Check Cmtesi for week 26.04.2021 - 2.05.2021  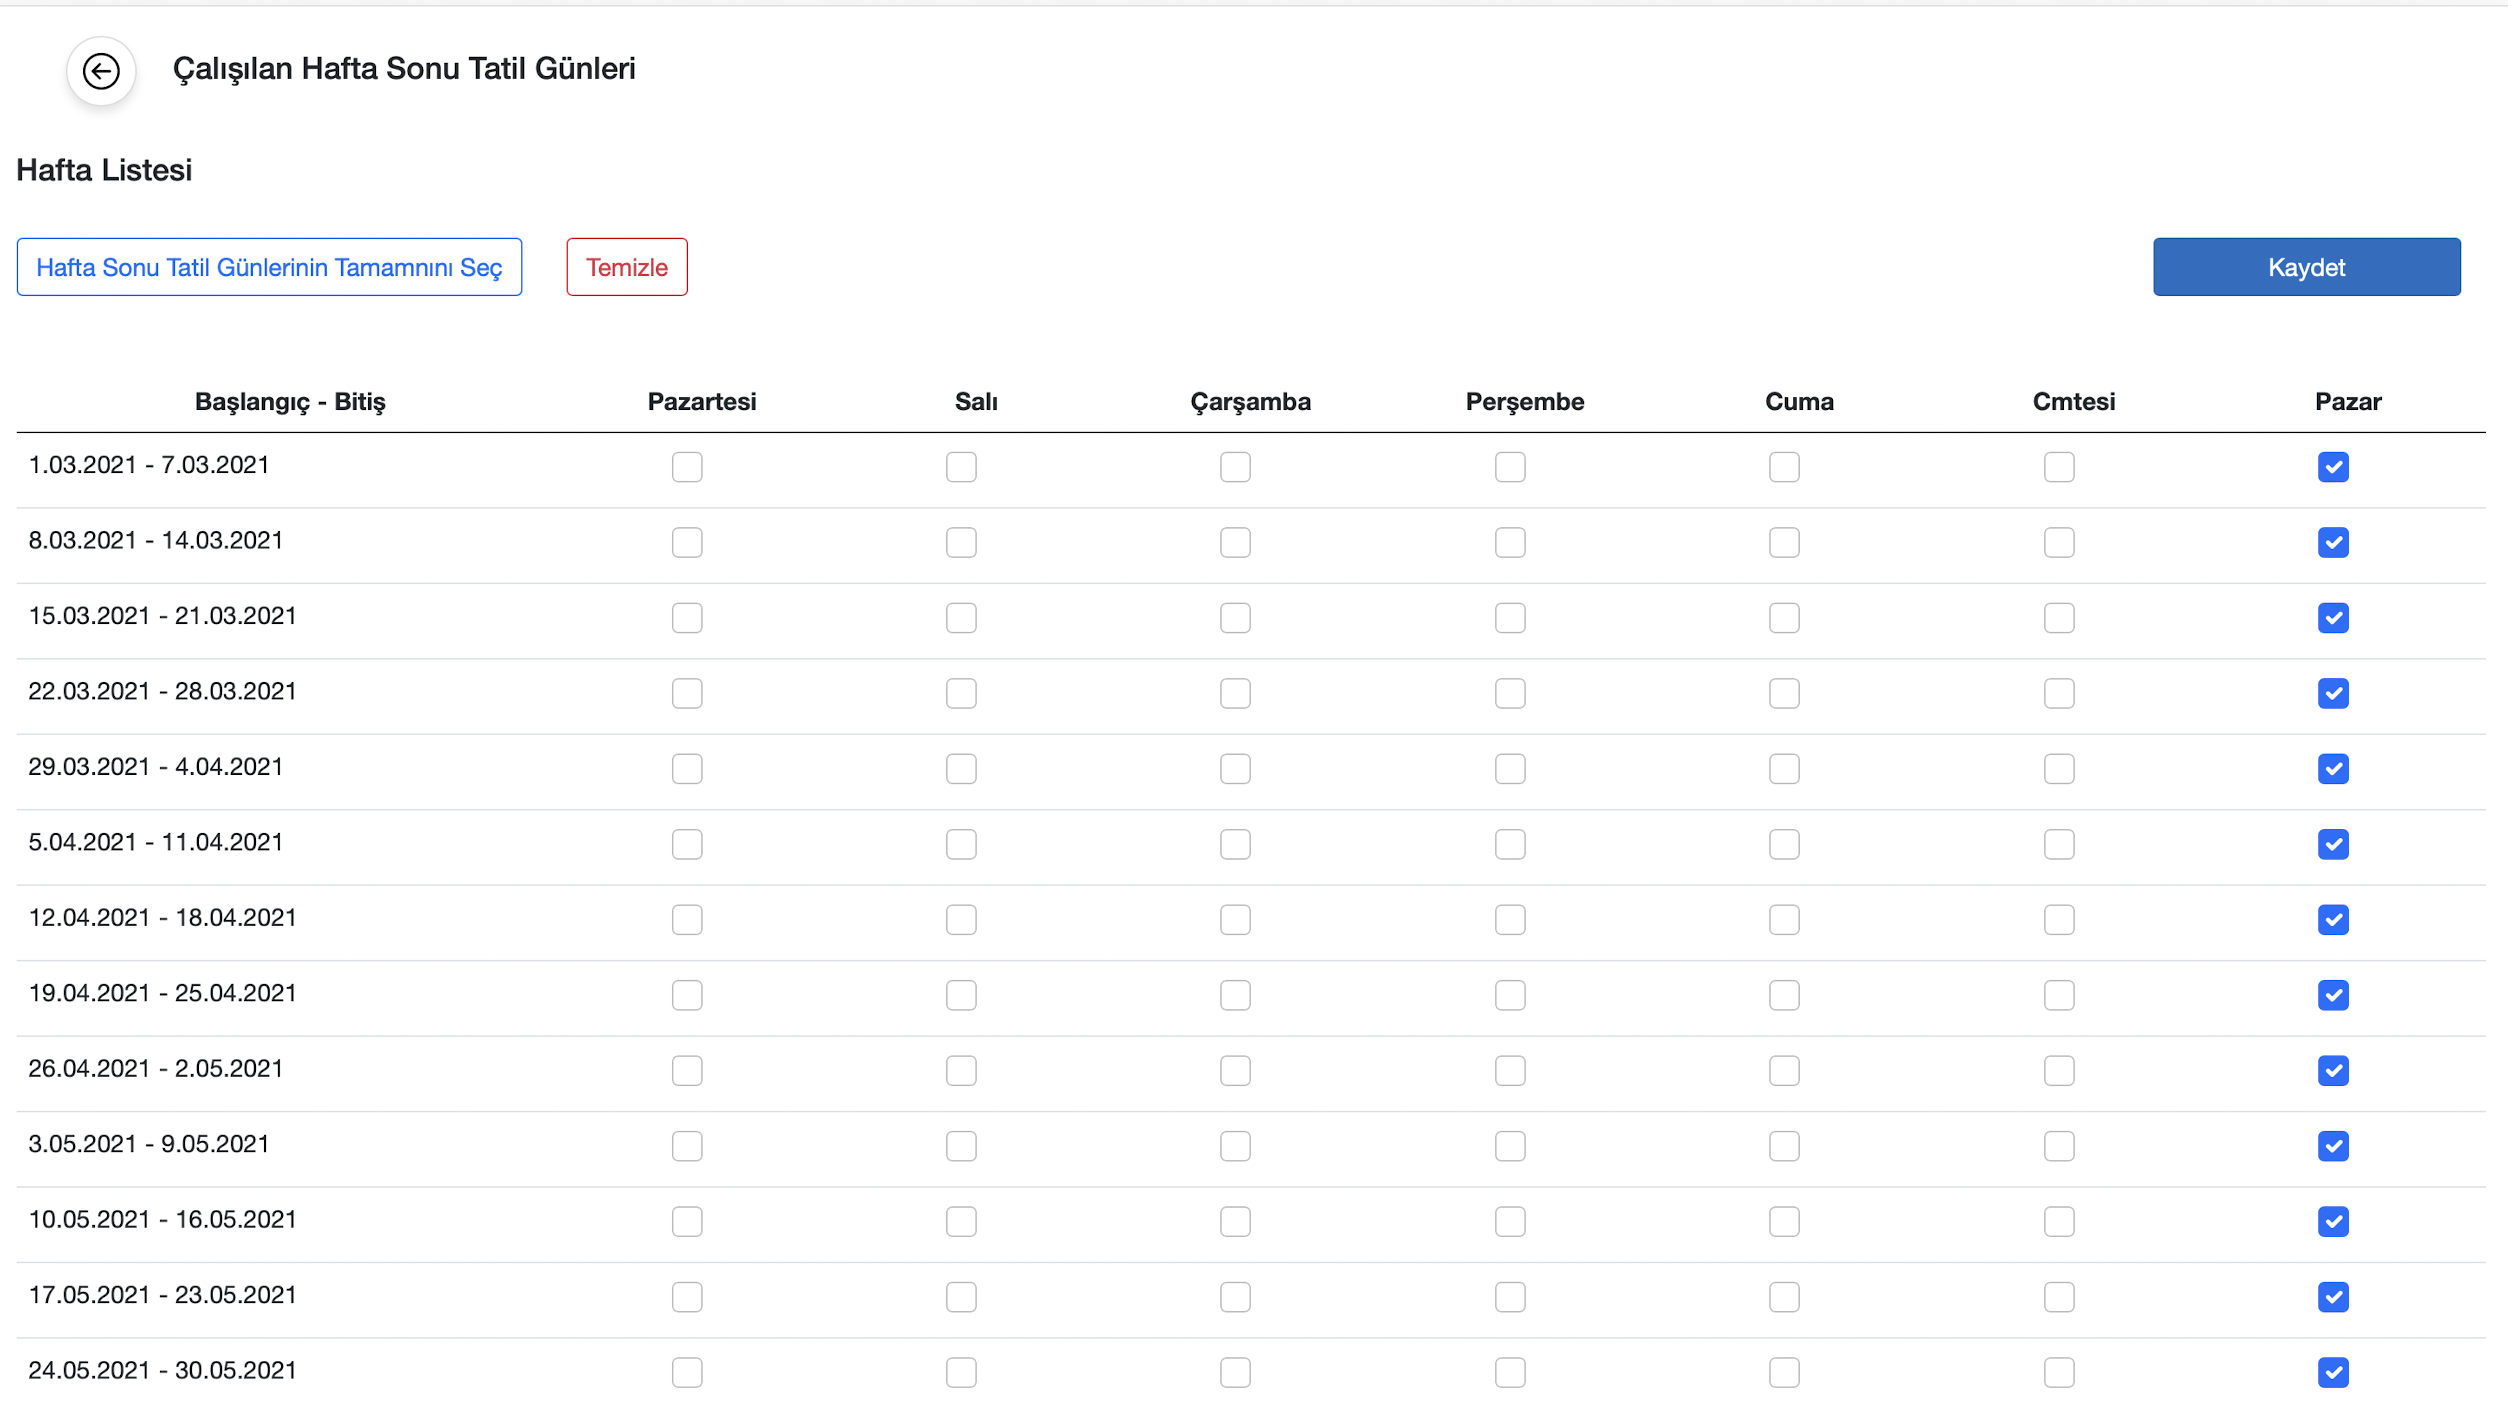pyautogui.click(x=2058, y=1071)
